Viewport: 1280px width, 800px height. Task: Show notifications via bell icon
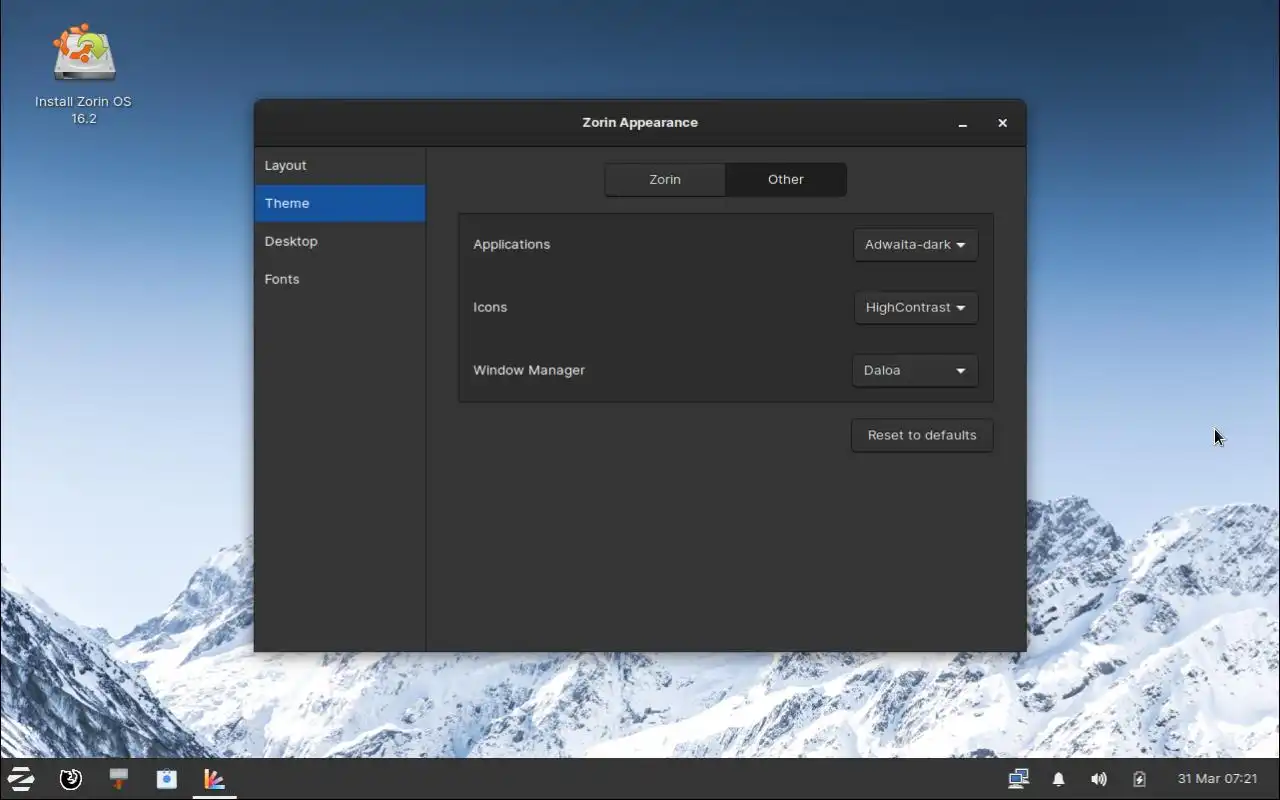[x=1058, y=779]
